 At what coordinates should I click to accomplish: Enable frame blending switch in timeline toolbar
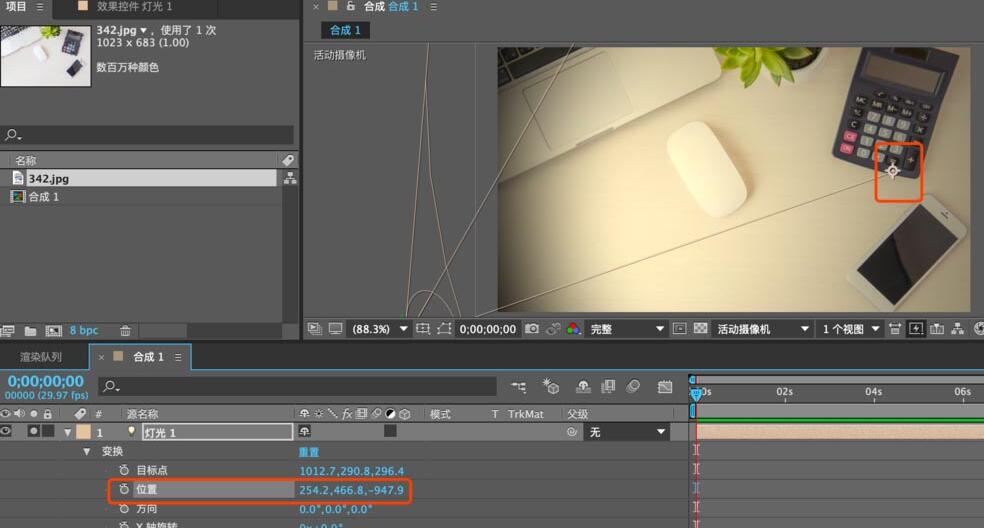[608, 387]
